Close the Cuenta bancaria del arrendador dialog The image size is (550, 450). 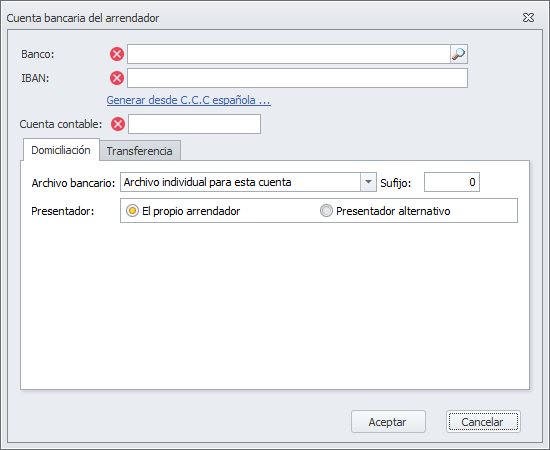pyautogui.click(x=528, y=18)
